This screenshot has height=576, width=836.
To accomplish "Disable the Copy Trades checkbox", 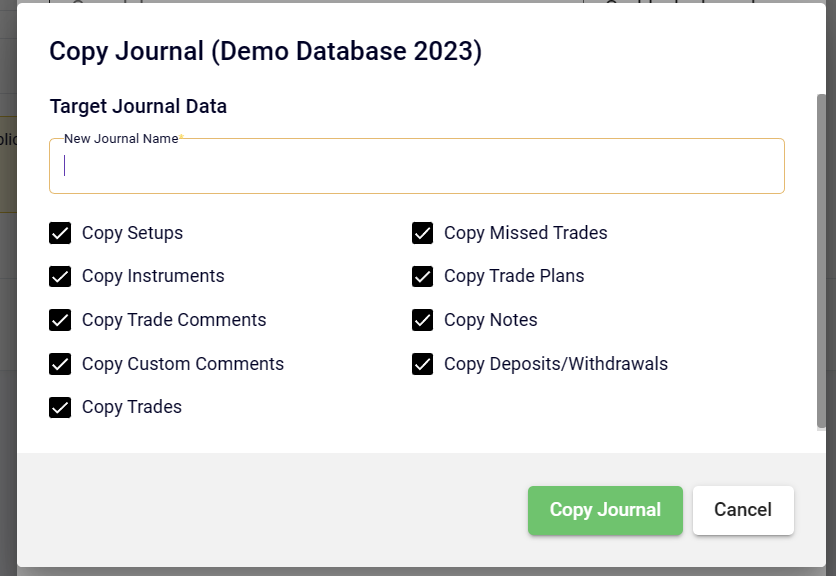I will (60, 407).
